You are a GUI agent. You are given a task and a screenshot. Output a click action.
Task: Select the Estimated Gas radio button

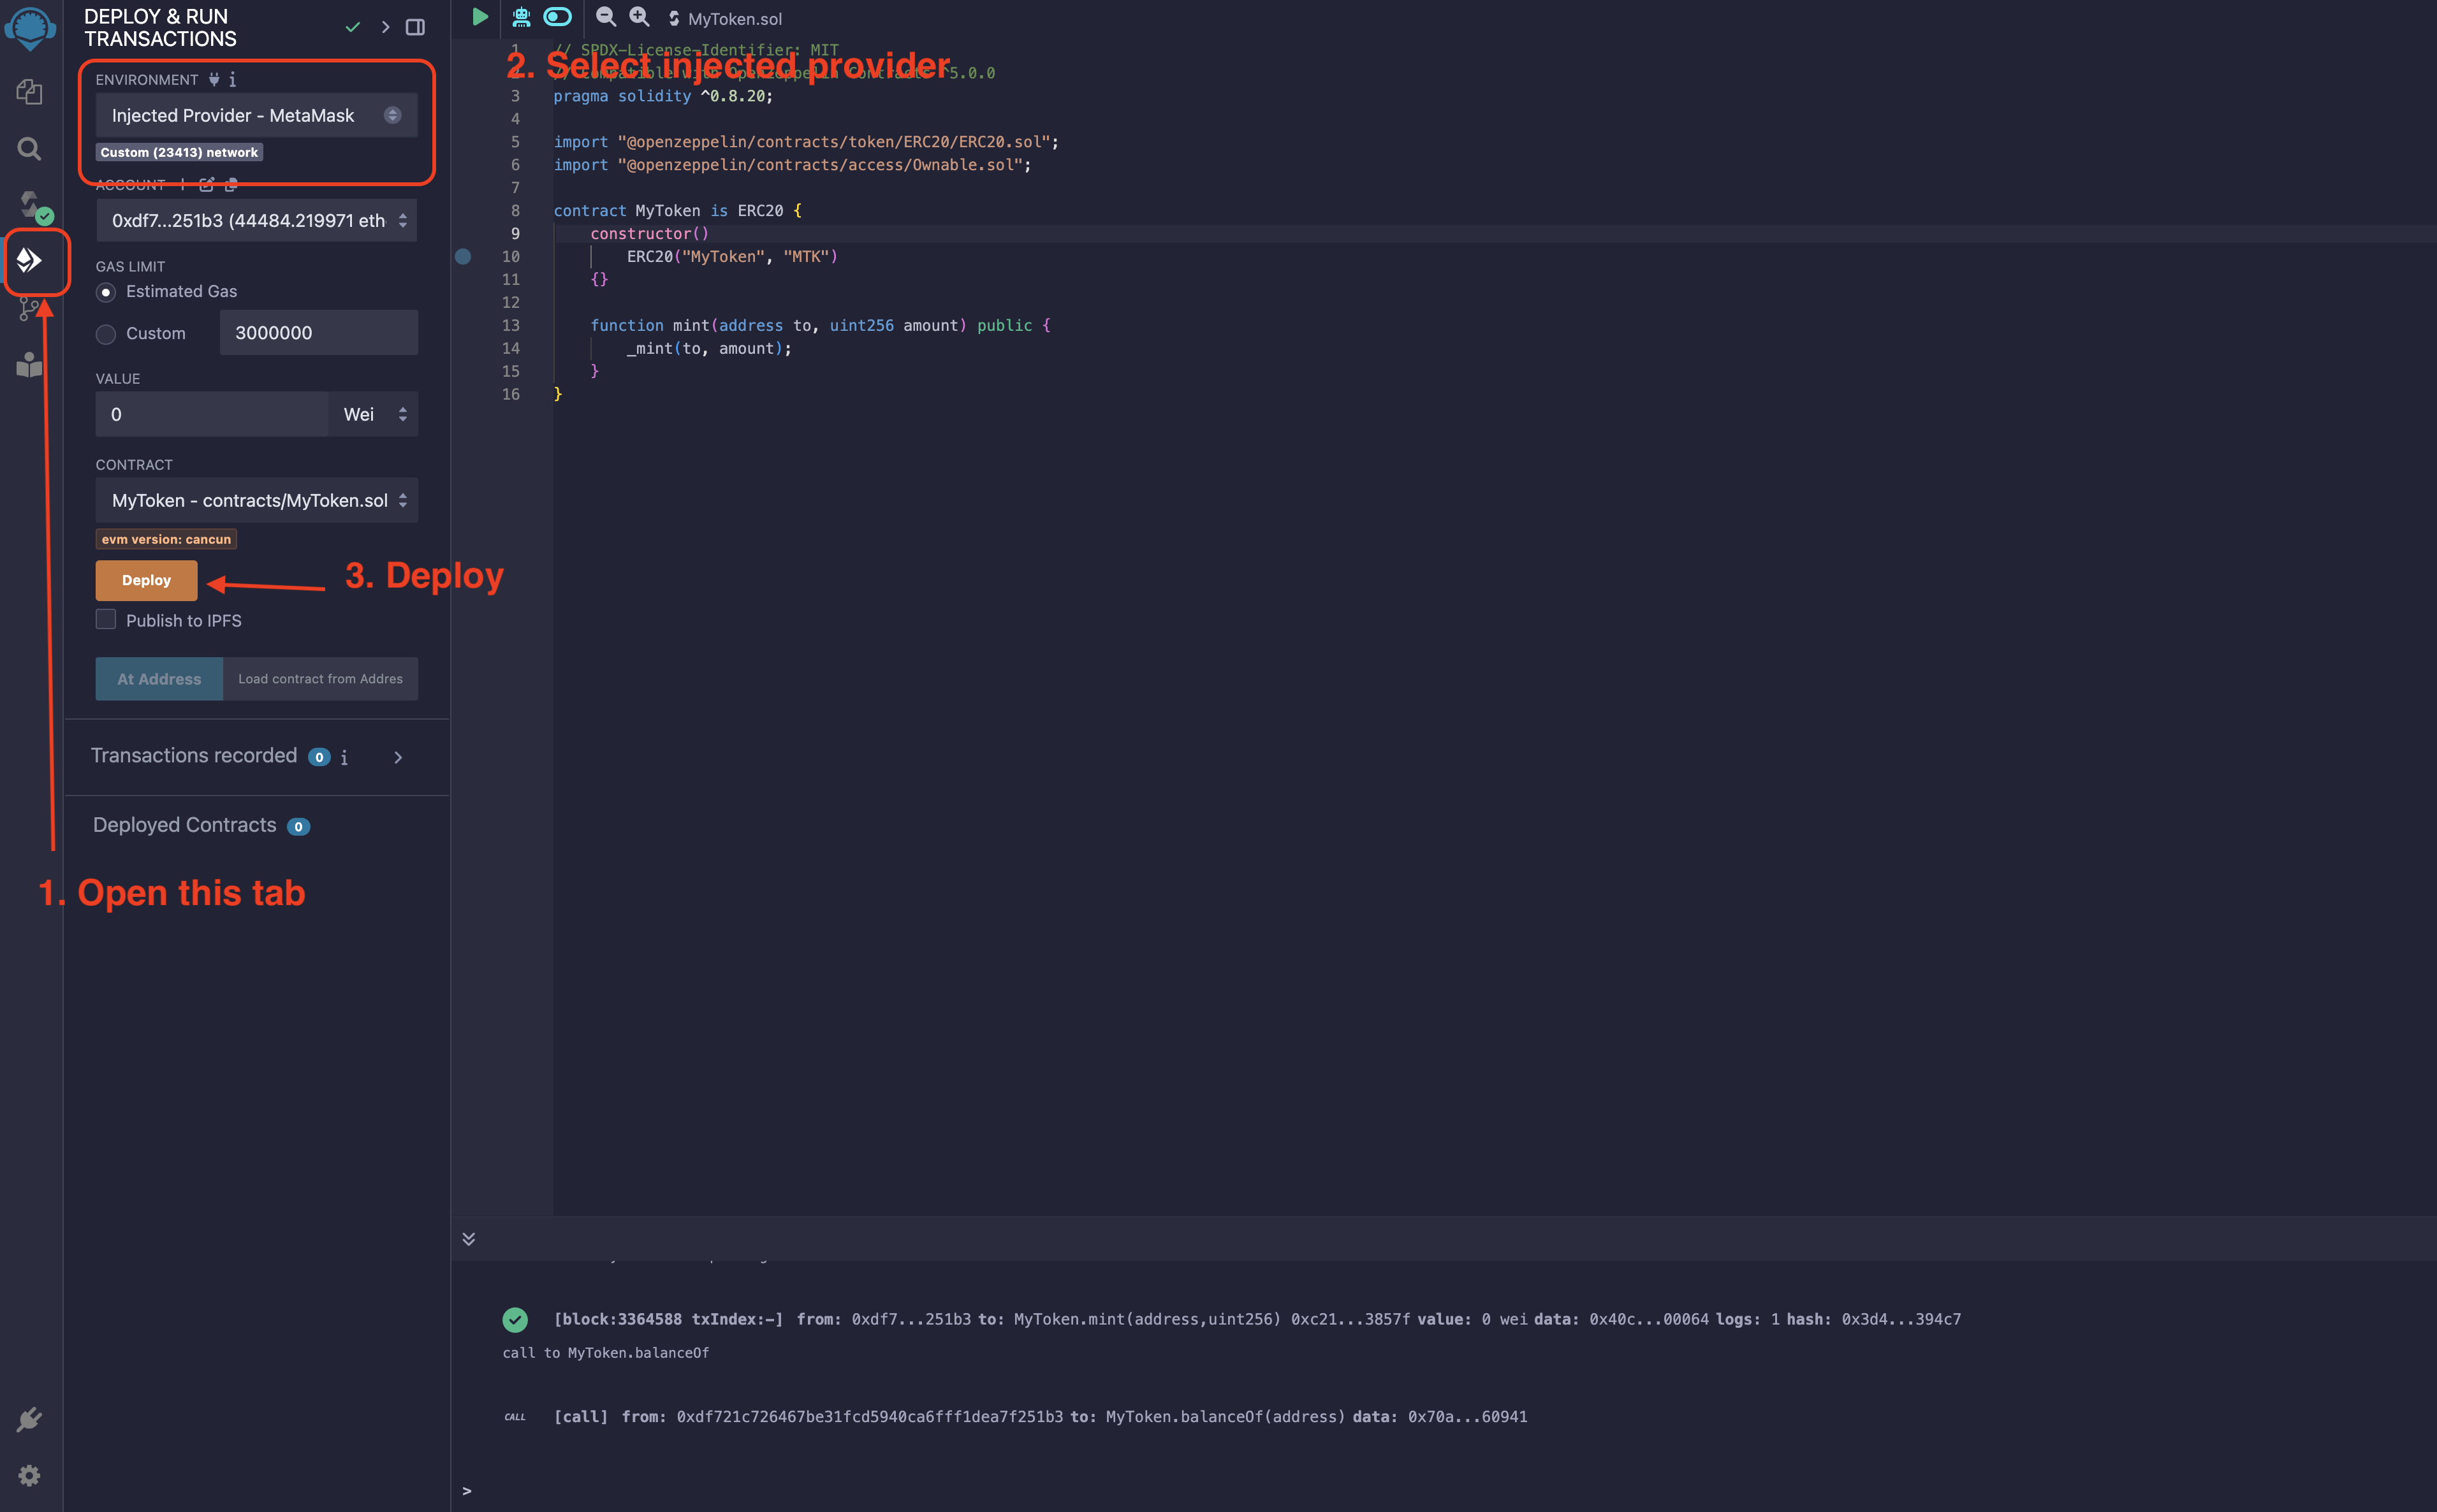(106, 292)
